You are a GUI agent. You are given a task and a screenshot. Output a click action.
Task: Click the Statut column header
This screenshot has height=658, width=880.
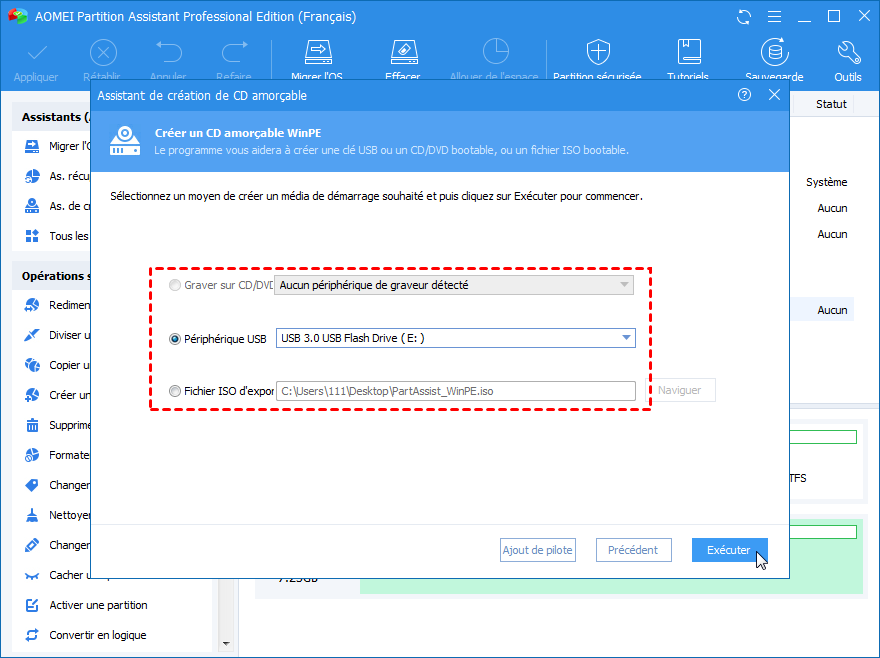[831, 104]
